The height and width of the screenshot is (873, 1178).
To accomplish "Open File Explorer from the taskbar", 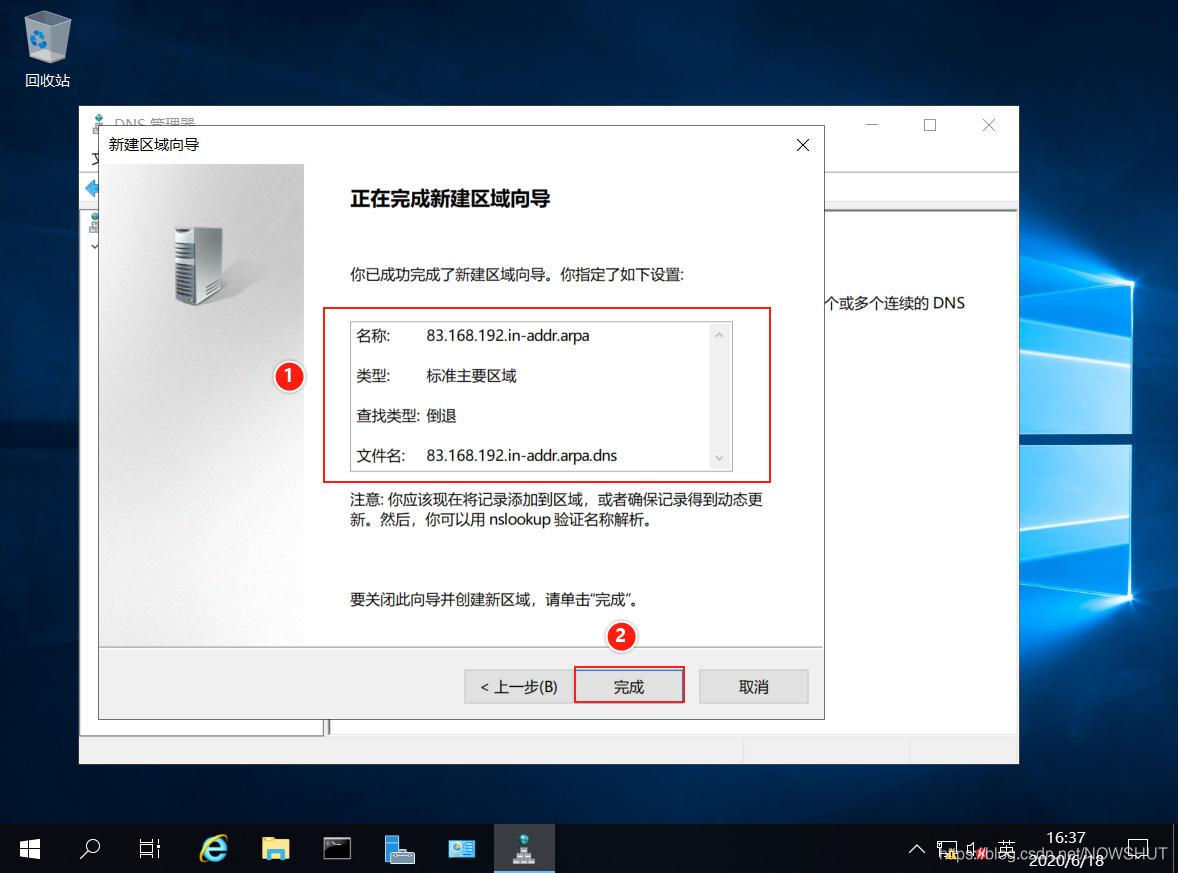I will pos(275,848).
